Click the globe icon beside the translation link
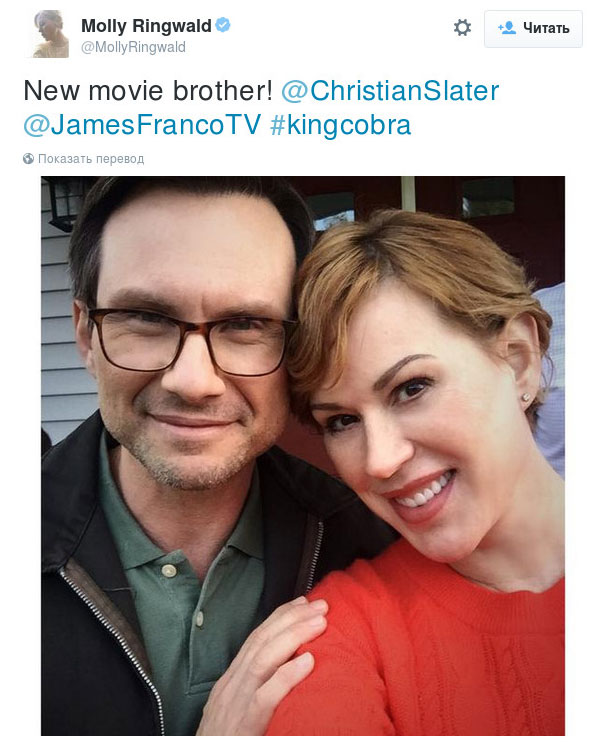Screen dimensions: 609x753 [x=28, y=158]
